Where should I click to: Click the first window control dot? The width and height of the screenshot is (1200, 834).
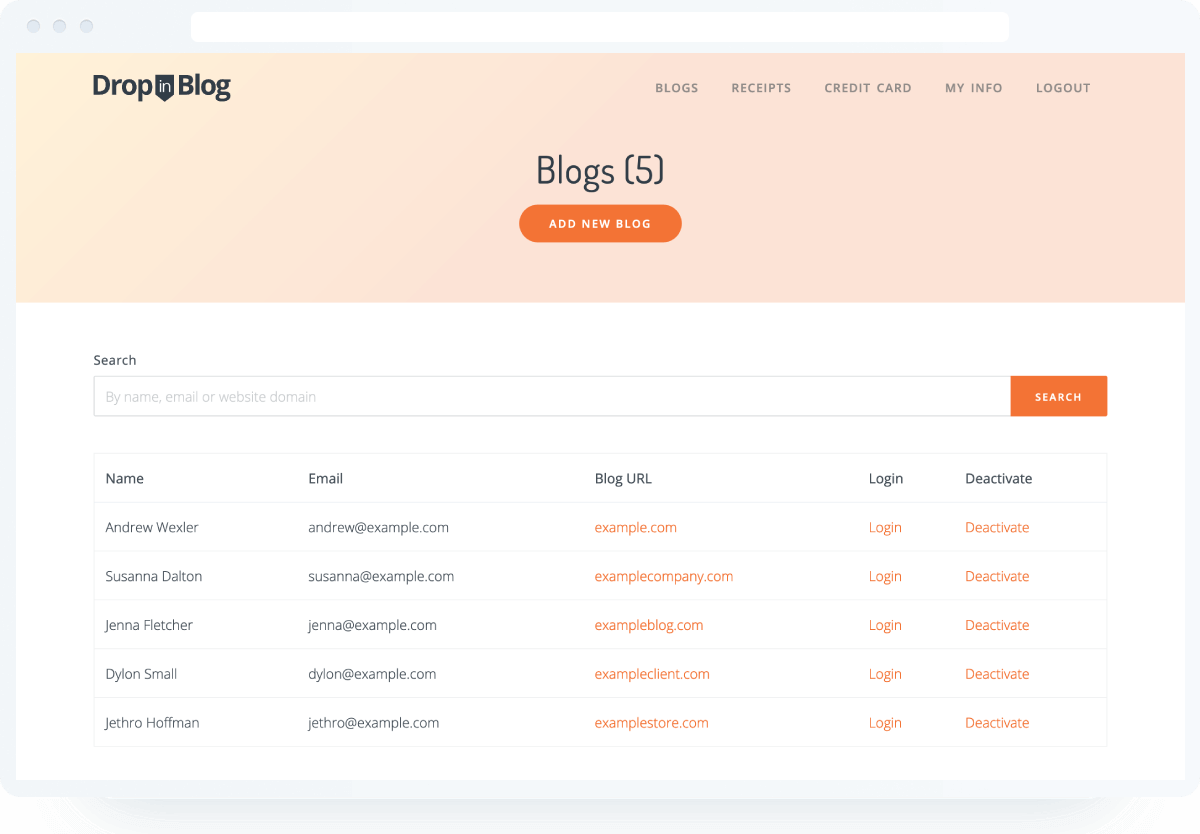pos(34,26)
